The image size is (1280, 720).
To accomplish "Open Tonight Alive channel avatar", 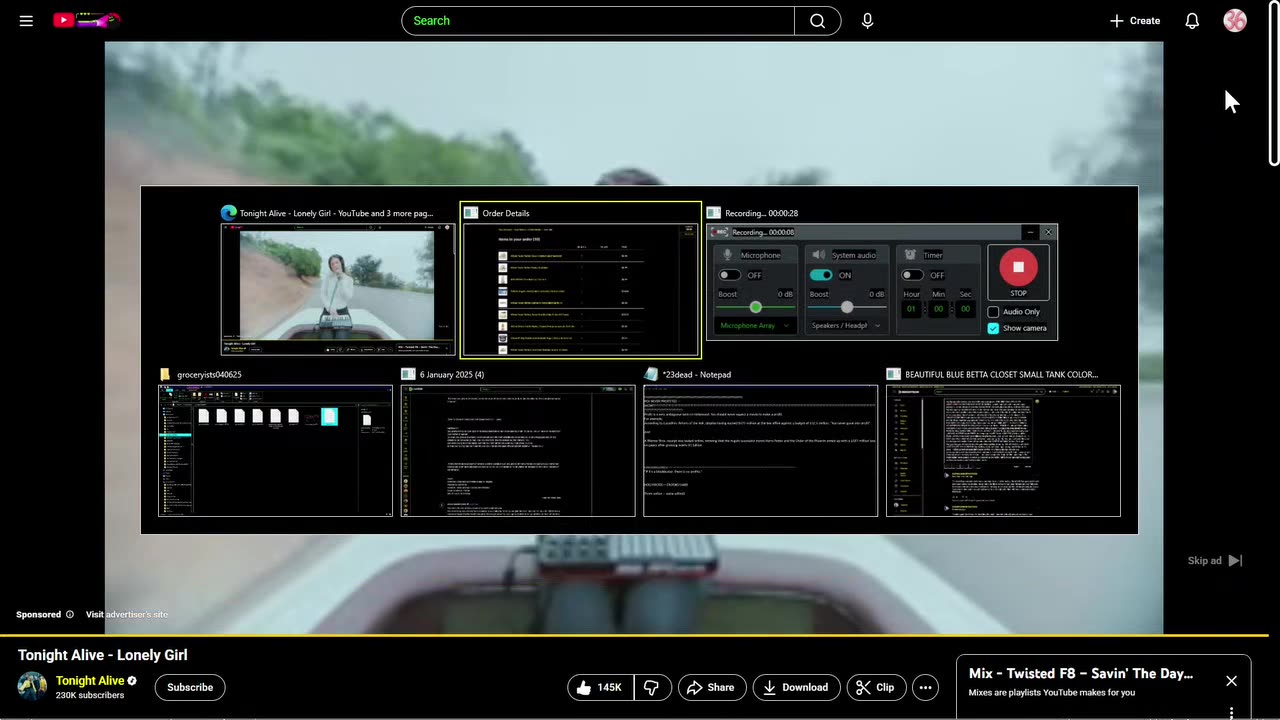I will point(33,687).
